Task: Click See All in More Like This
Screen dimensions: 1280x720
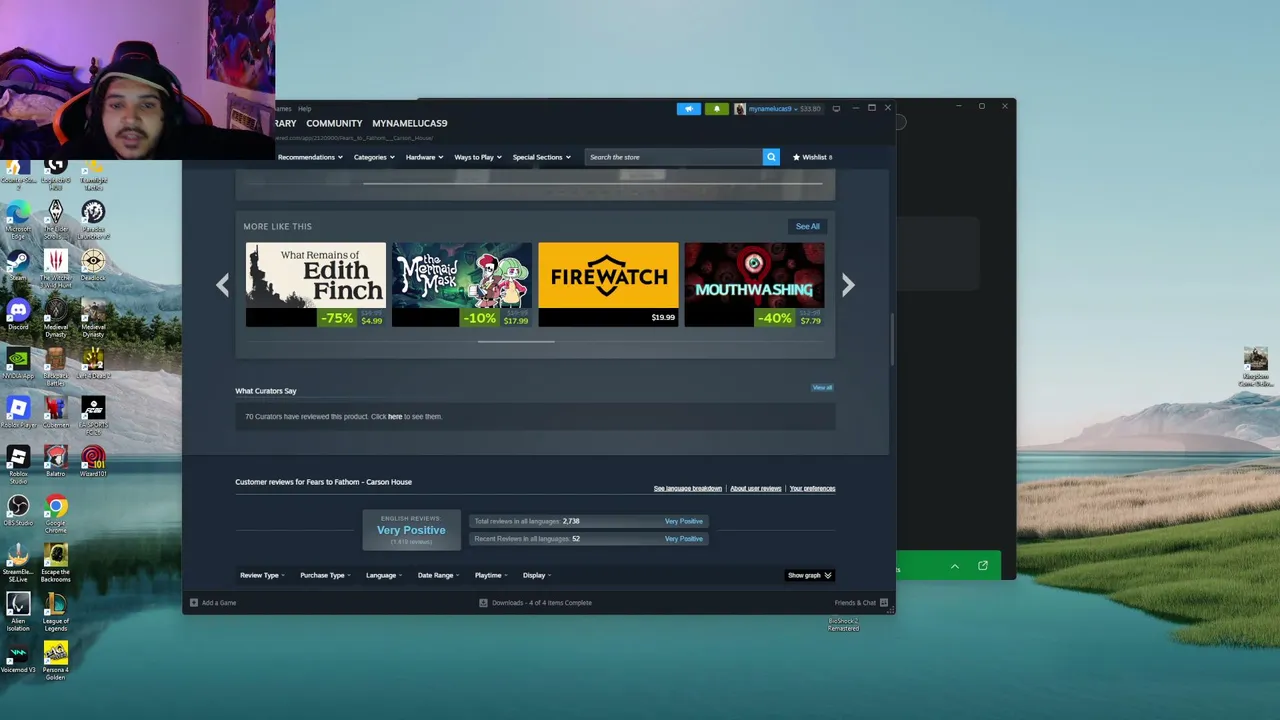Action: tap(807, 226)
